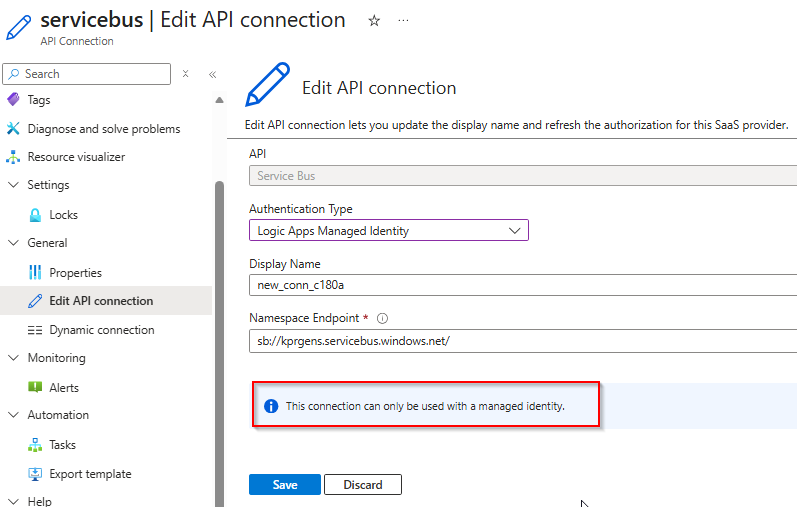Screen dimensions: 797x507
Task: Click the Namespace Endpoint input field
Action: [523, 341]
